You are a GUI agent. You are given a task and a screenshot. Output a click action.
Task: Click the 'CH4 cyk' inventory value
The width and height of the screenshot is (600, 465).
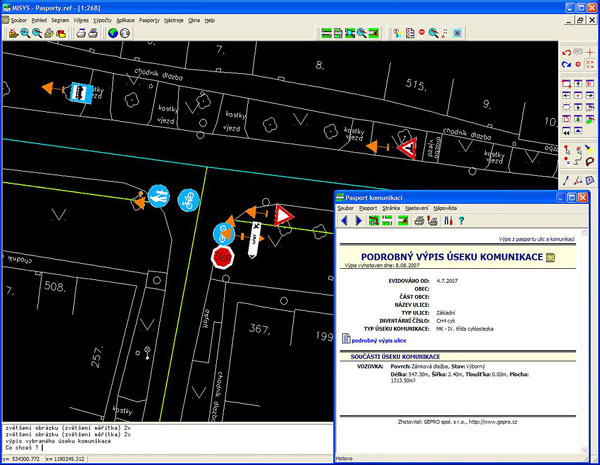point(445,321)
